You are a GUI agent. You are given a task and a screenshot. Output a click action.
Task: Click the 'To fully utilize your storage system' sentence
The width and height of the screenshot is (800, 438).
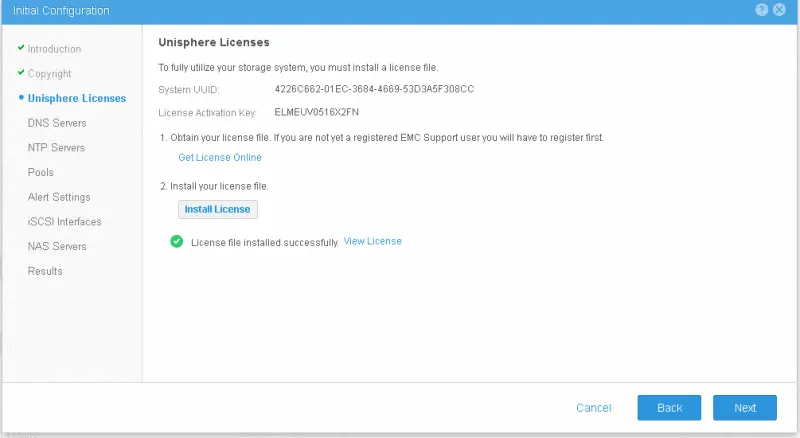coord(298,67)
